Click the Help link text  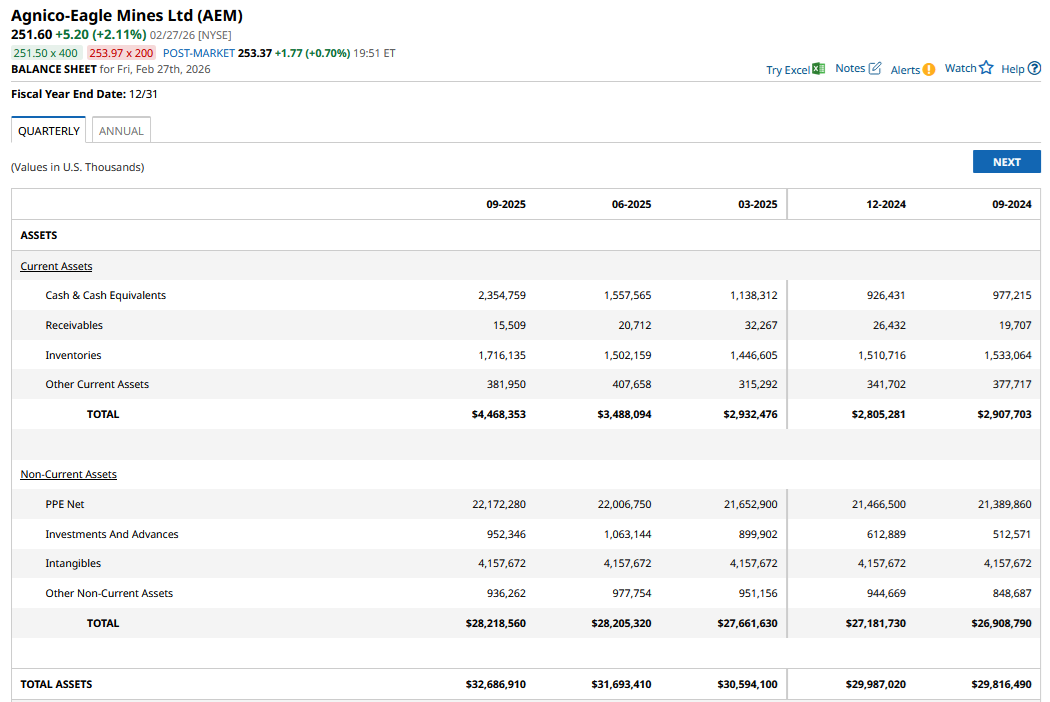click(x=1012, y=69)
